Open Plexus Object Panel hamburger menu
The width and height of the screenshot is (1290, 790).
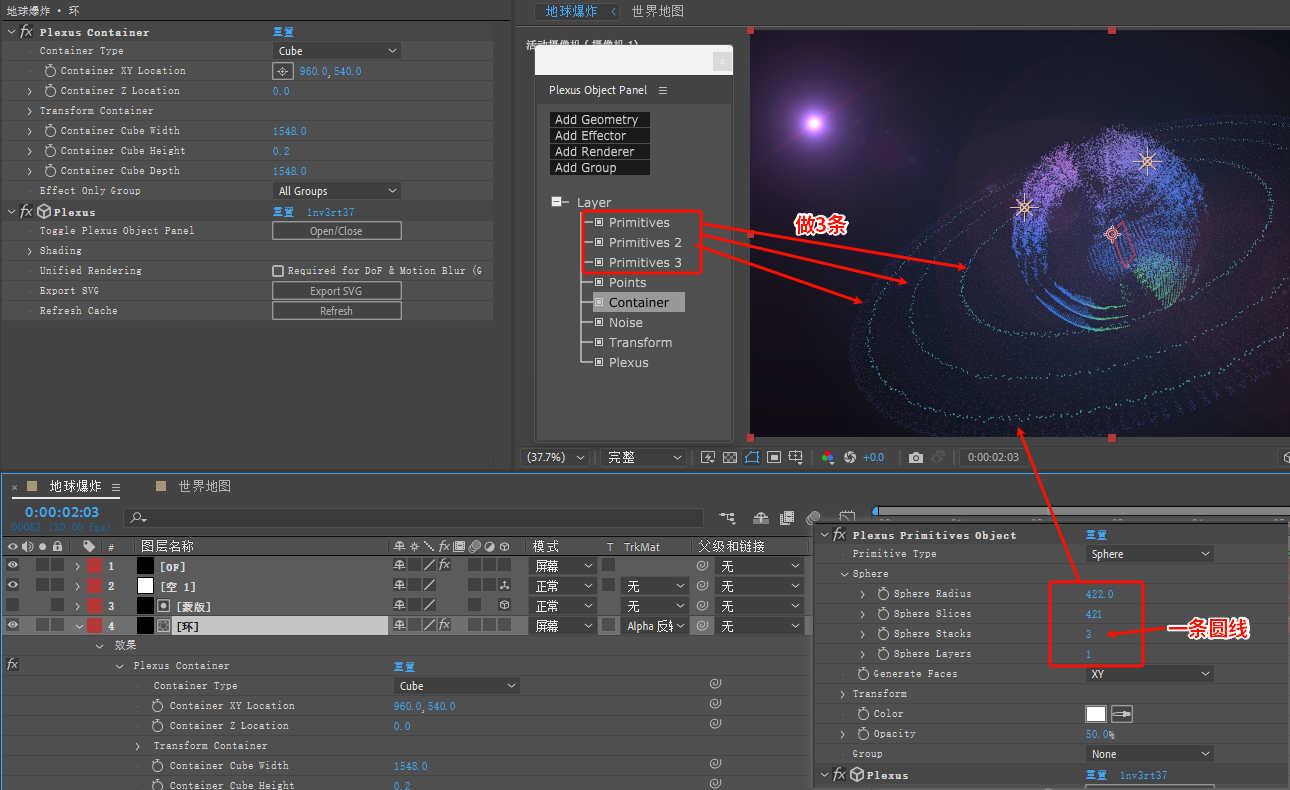[663, 90]
